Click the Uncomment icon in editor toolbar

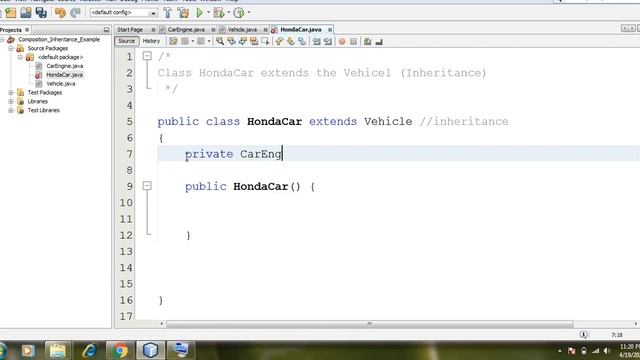coord(379,41)
